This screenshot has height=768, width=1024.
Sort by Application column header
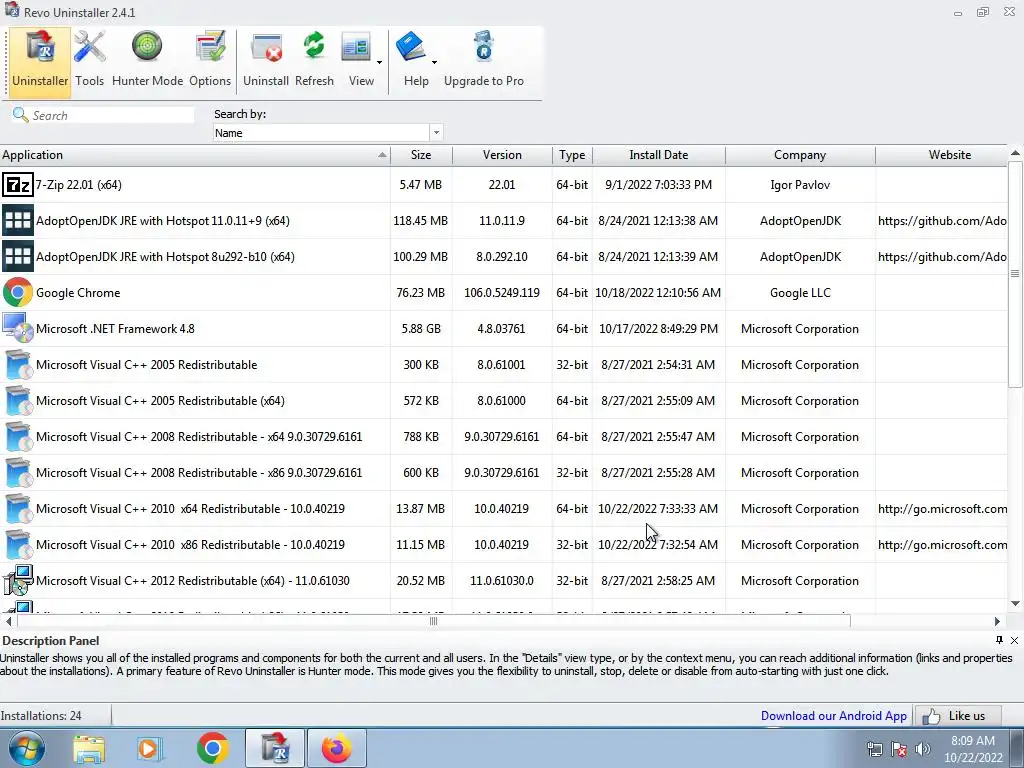point(195,155)
